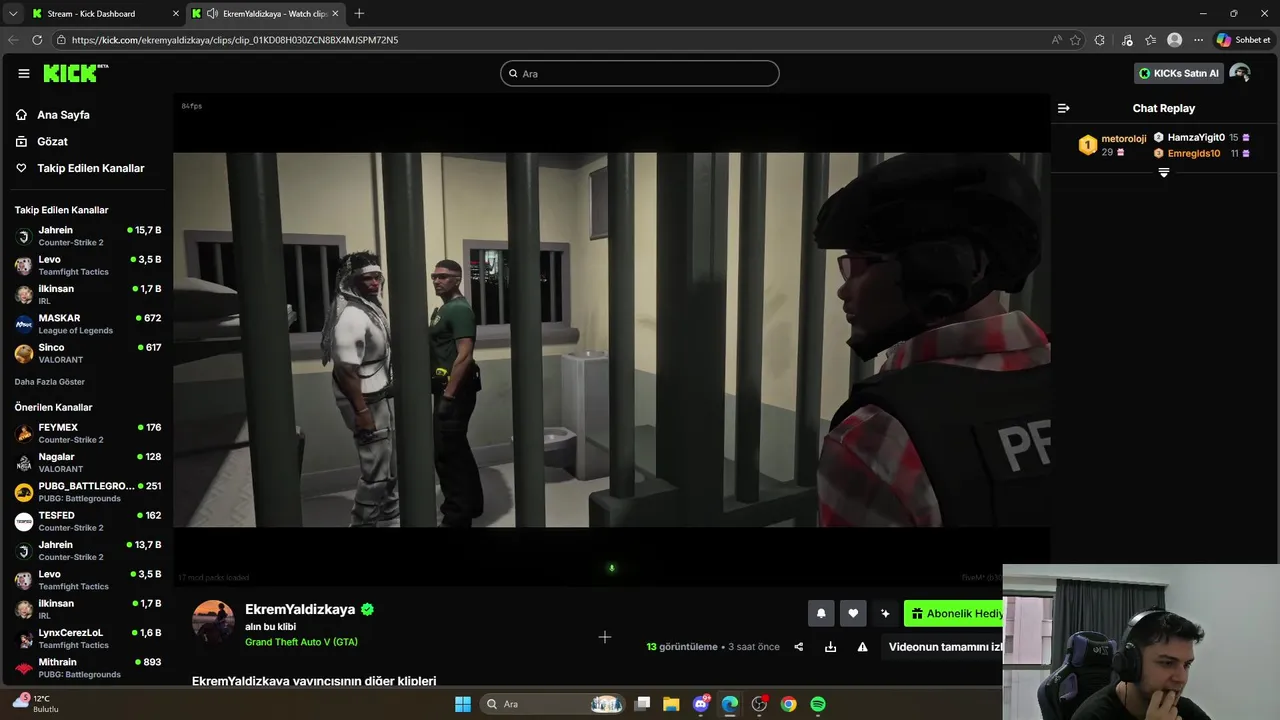Open a new browser tab

359,13
